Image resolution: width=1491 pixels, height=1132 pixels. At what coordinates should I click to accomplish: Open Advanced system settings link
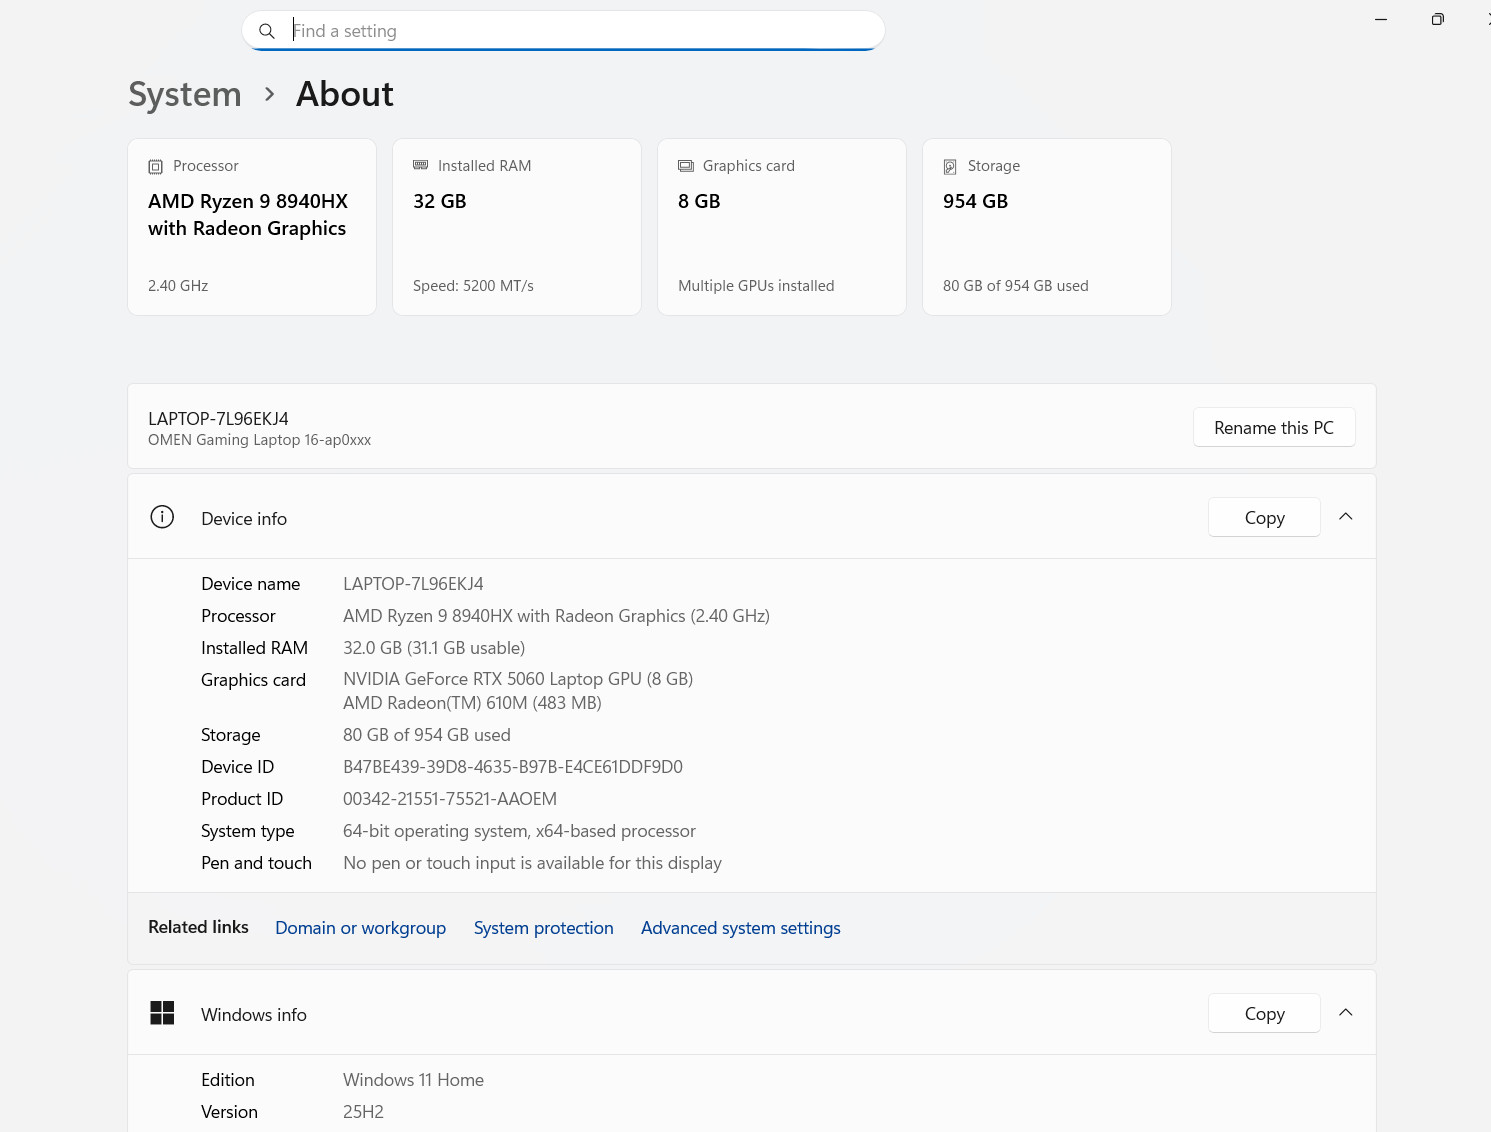pos(741,928)
